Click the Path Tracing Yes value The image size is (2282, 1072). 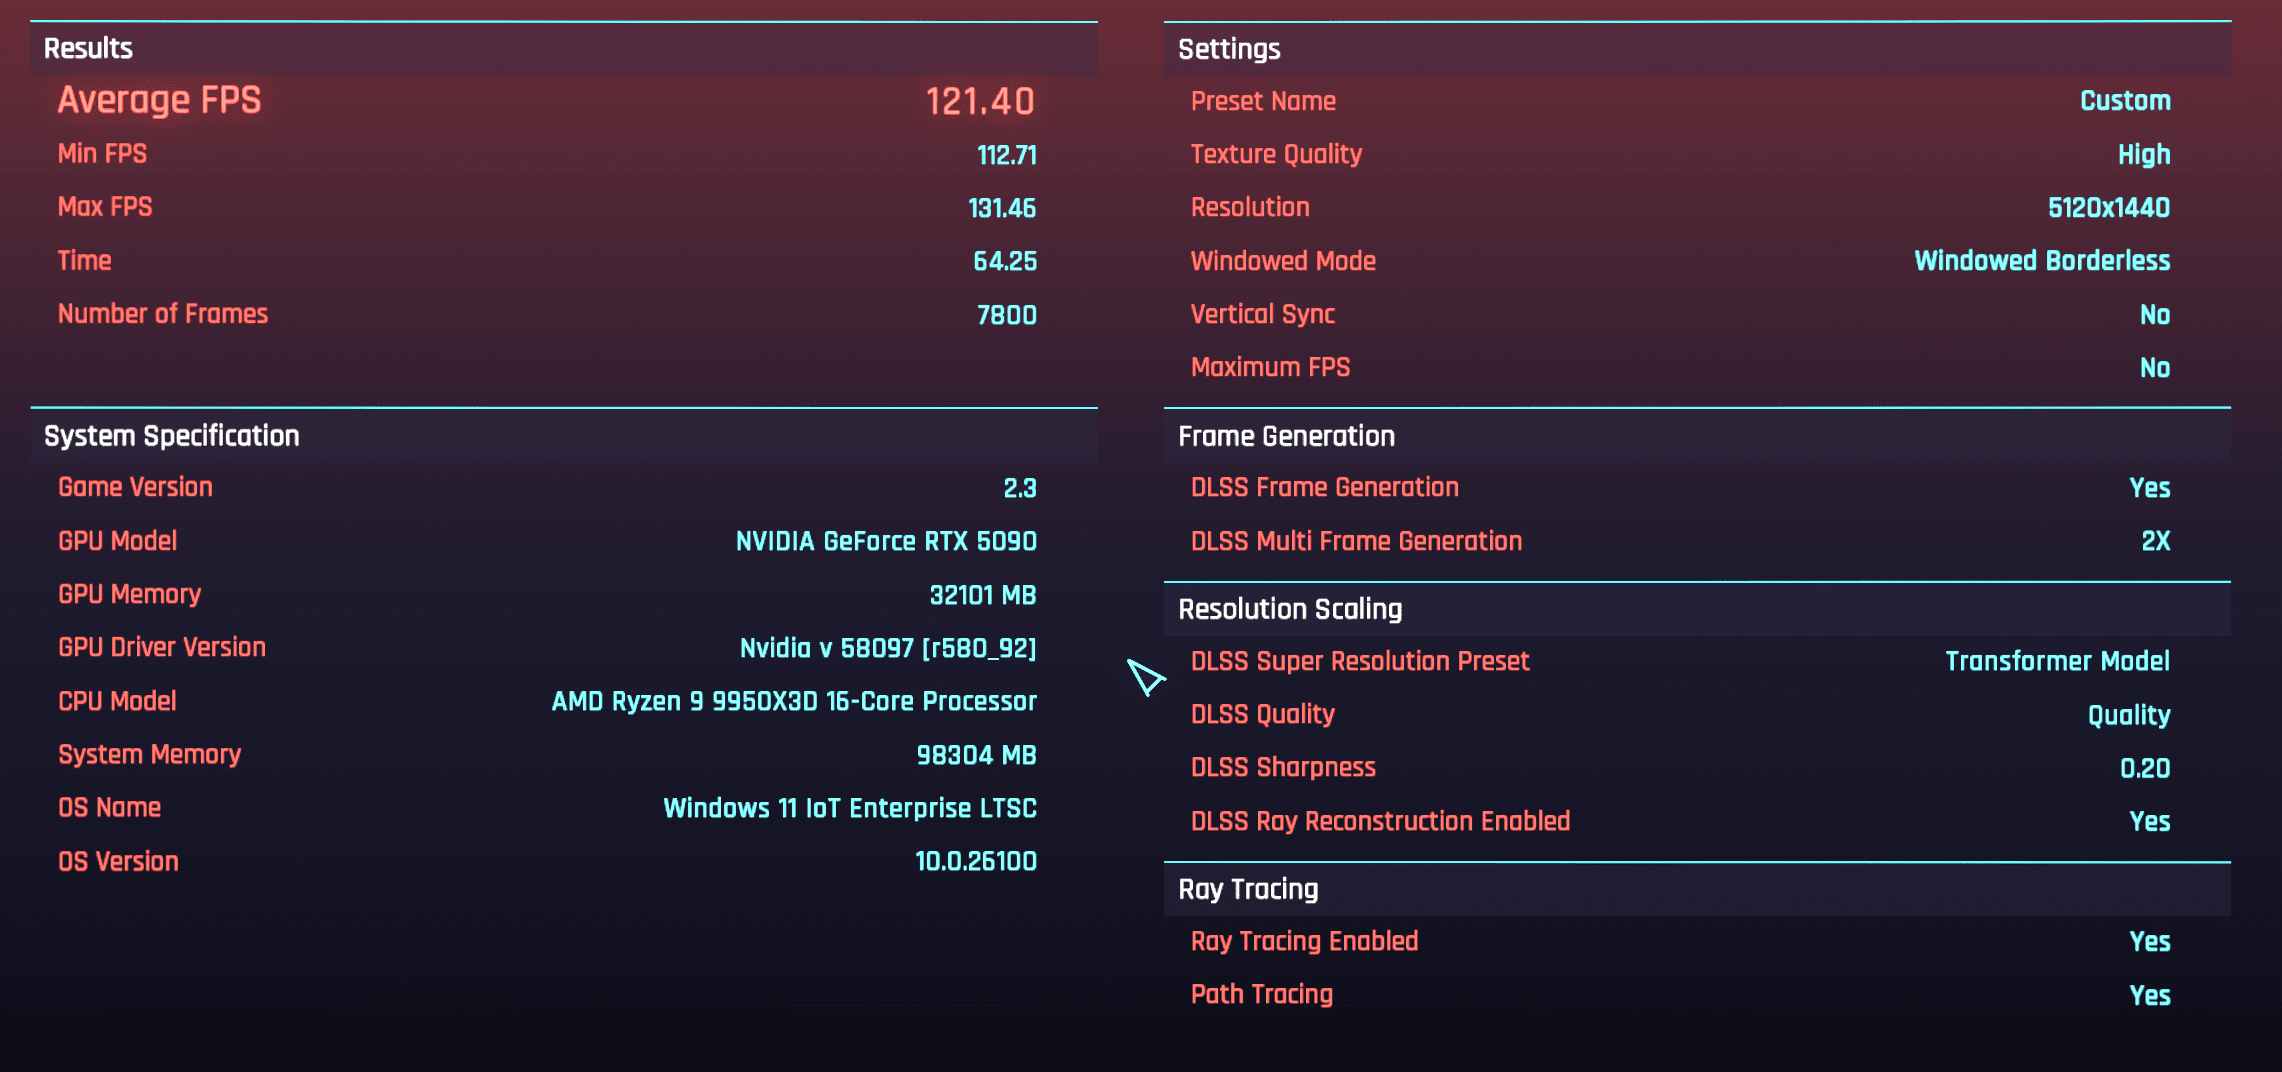tap(2149, 995)
